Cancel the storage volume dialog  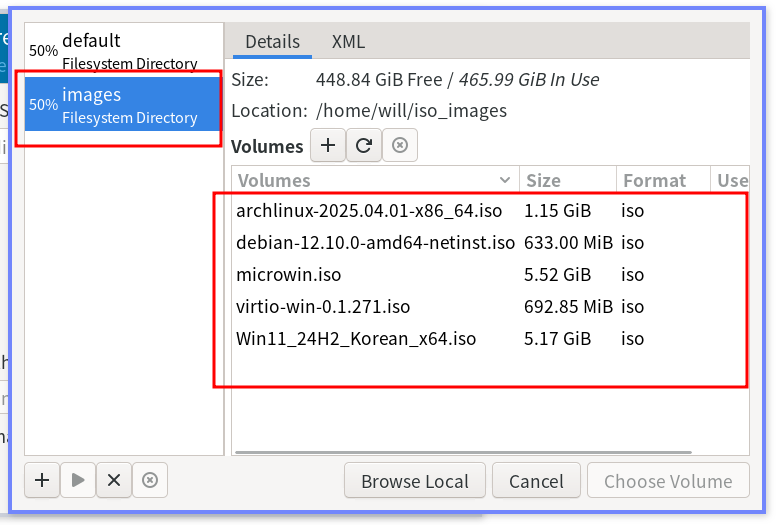click(x=536, y=481)
